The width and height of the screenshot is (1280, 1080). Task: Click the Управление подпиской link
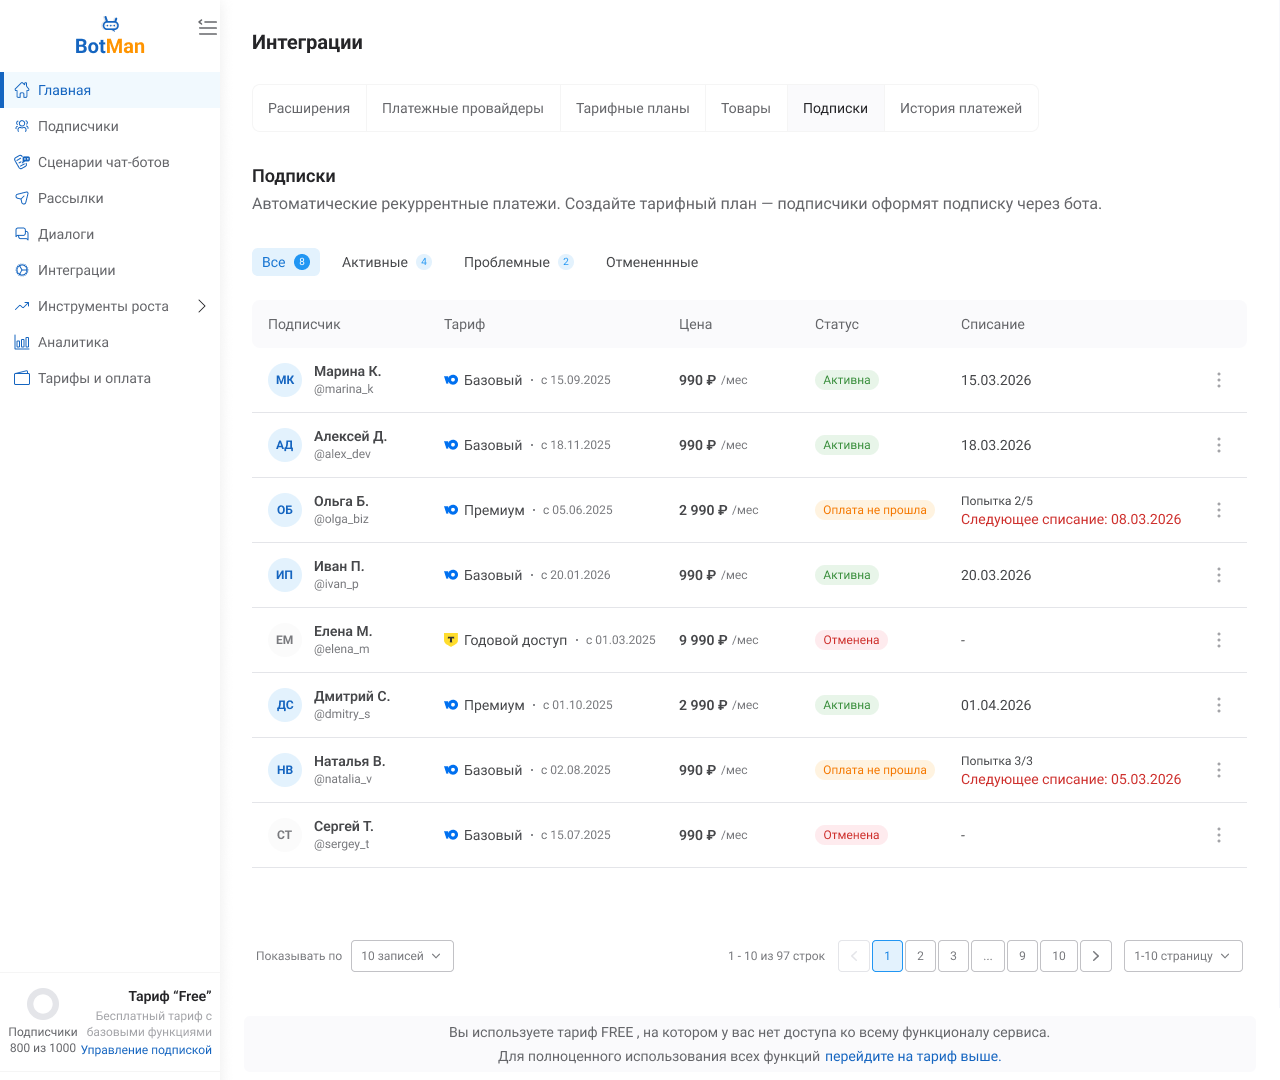pos(146,1050)
